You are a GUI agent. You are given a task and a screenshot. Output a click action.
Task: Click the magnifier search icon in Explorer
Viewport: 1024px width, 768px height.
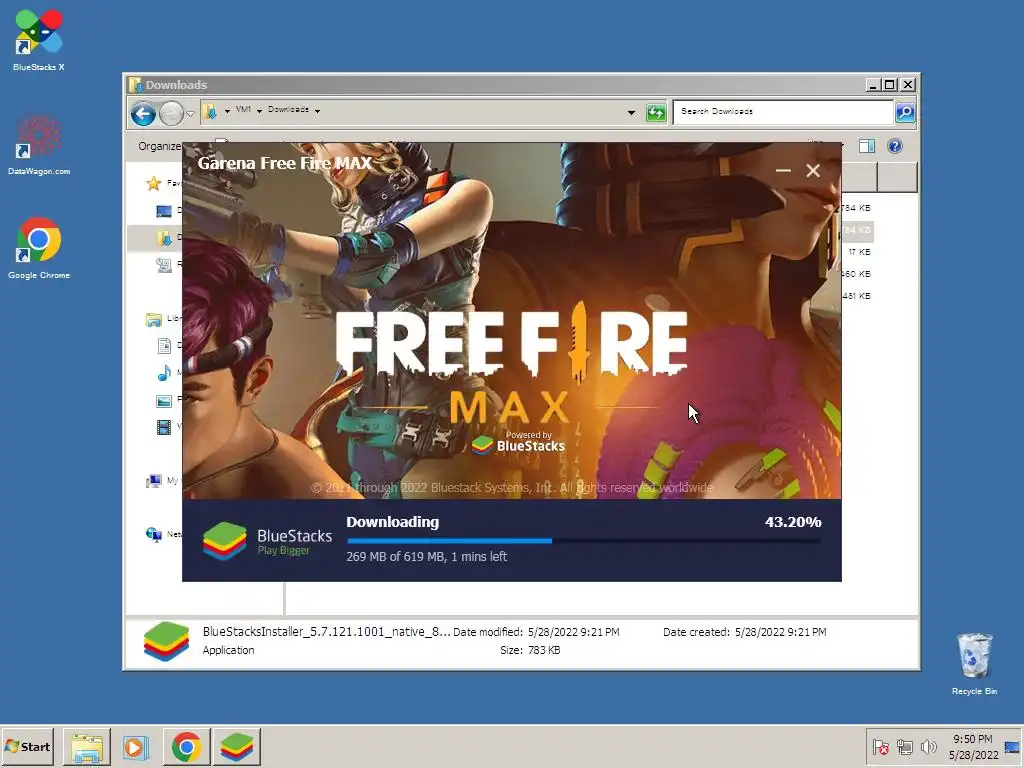(x=904, y=112)
